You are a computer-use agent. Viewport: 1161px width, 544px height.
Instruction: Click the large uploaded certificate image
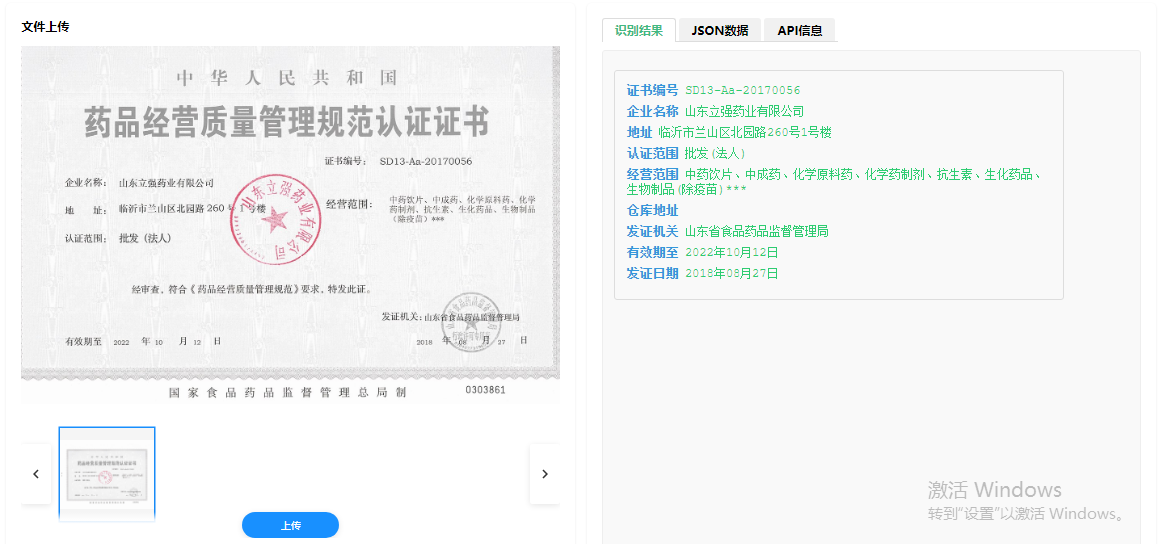click(290, 225)
